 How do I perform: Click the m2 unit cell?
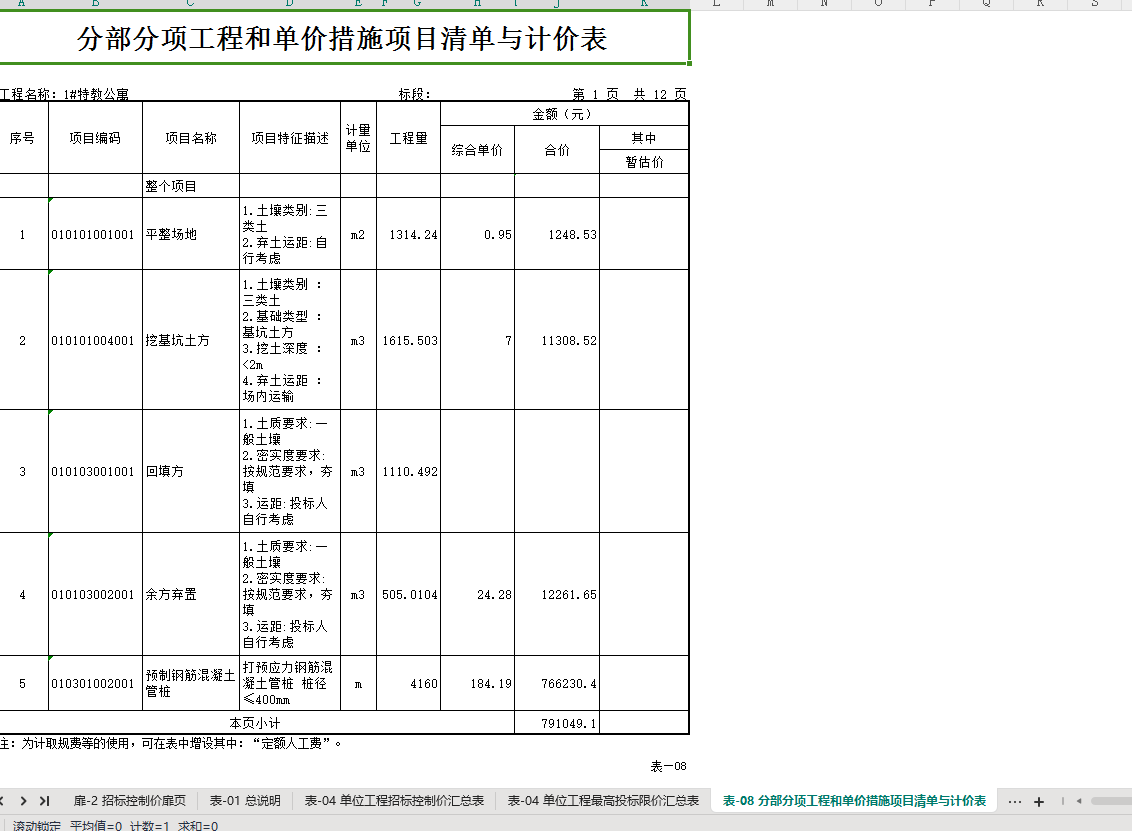(x=358, y=235)
